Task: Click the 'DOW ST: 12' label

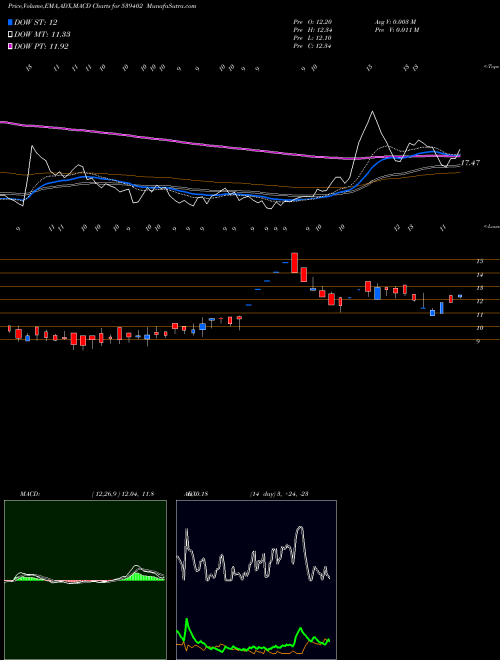Action: pos(36,22)
